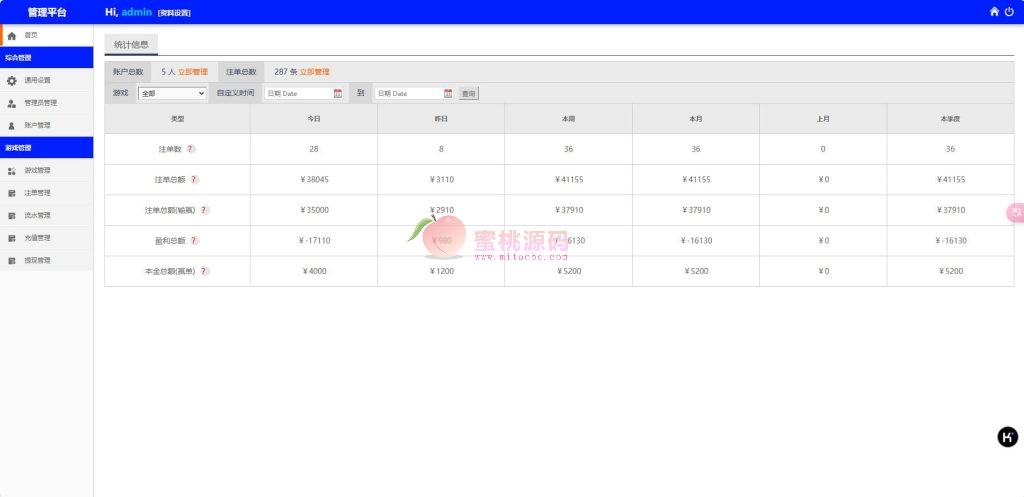
Task: Click the 资料设置 link in header
Action: coord(174,13)
